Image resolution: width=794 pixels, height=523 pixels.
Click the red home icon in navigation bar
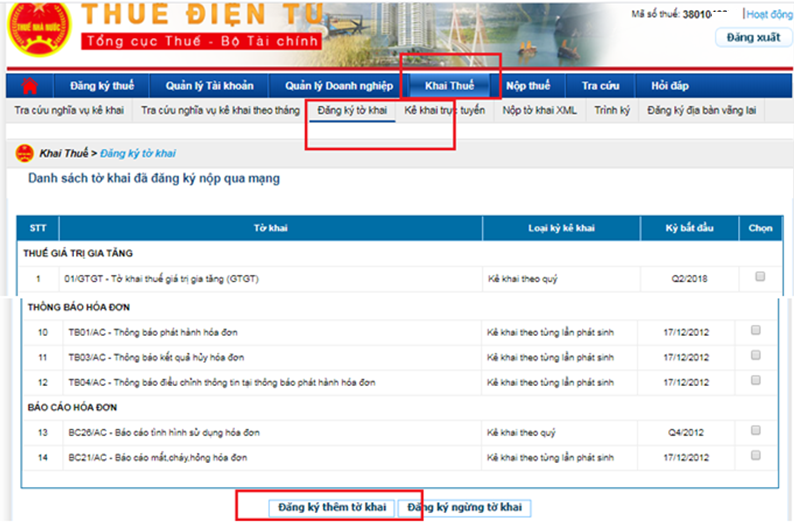(x=29, y=86)
